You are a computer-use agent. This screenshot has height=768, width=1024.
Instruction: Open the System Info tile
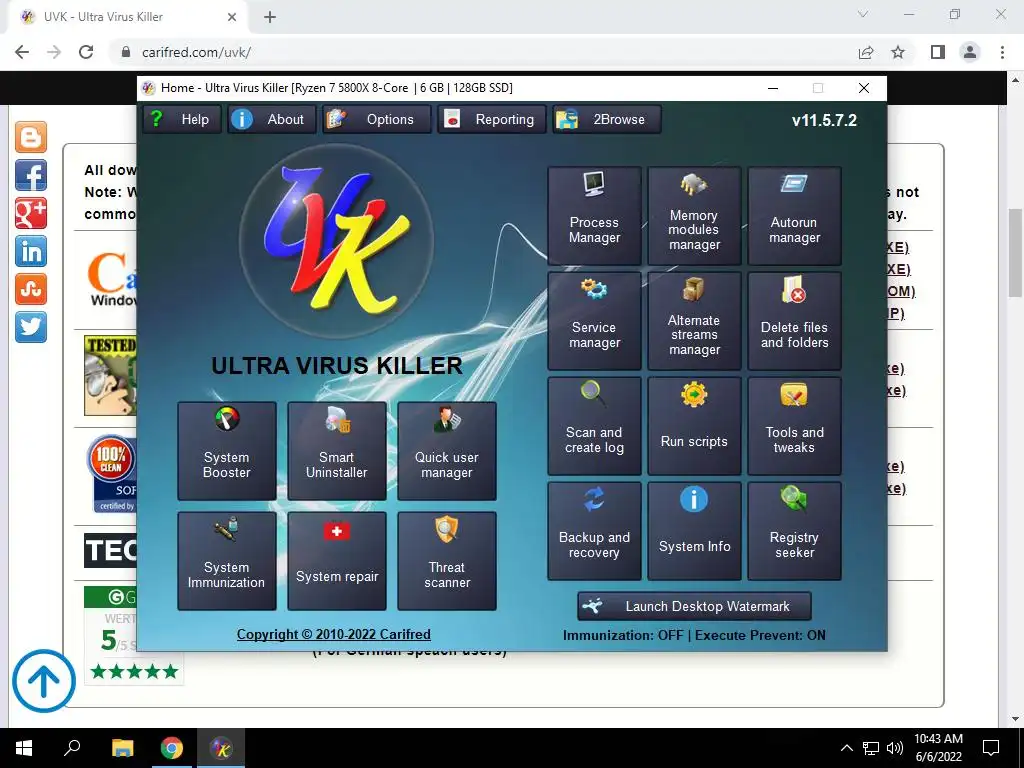tap(694, 531)
